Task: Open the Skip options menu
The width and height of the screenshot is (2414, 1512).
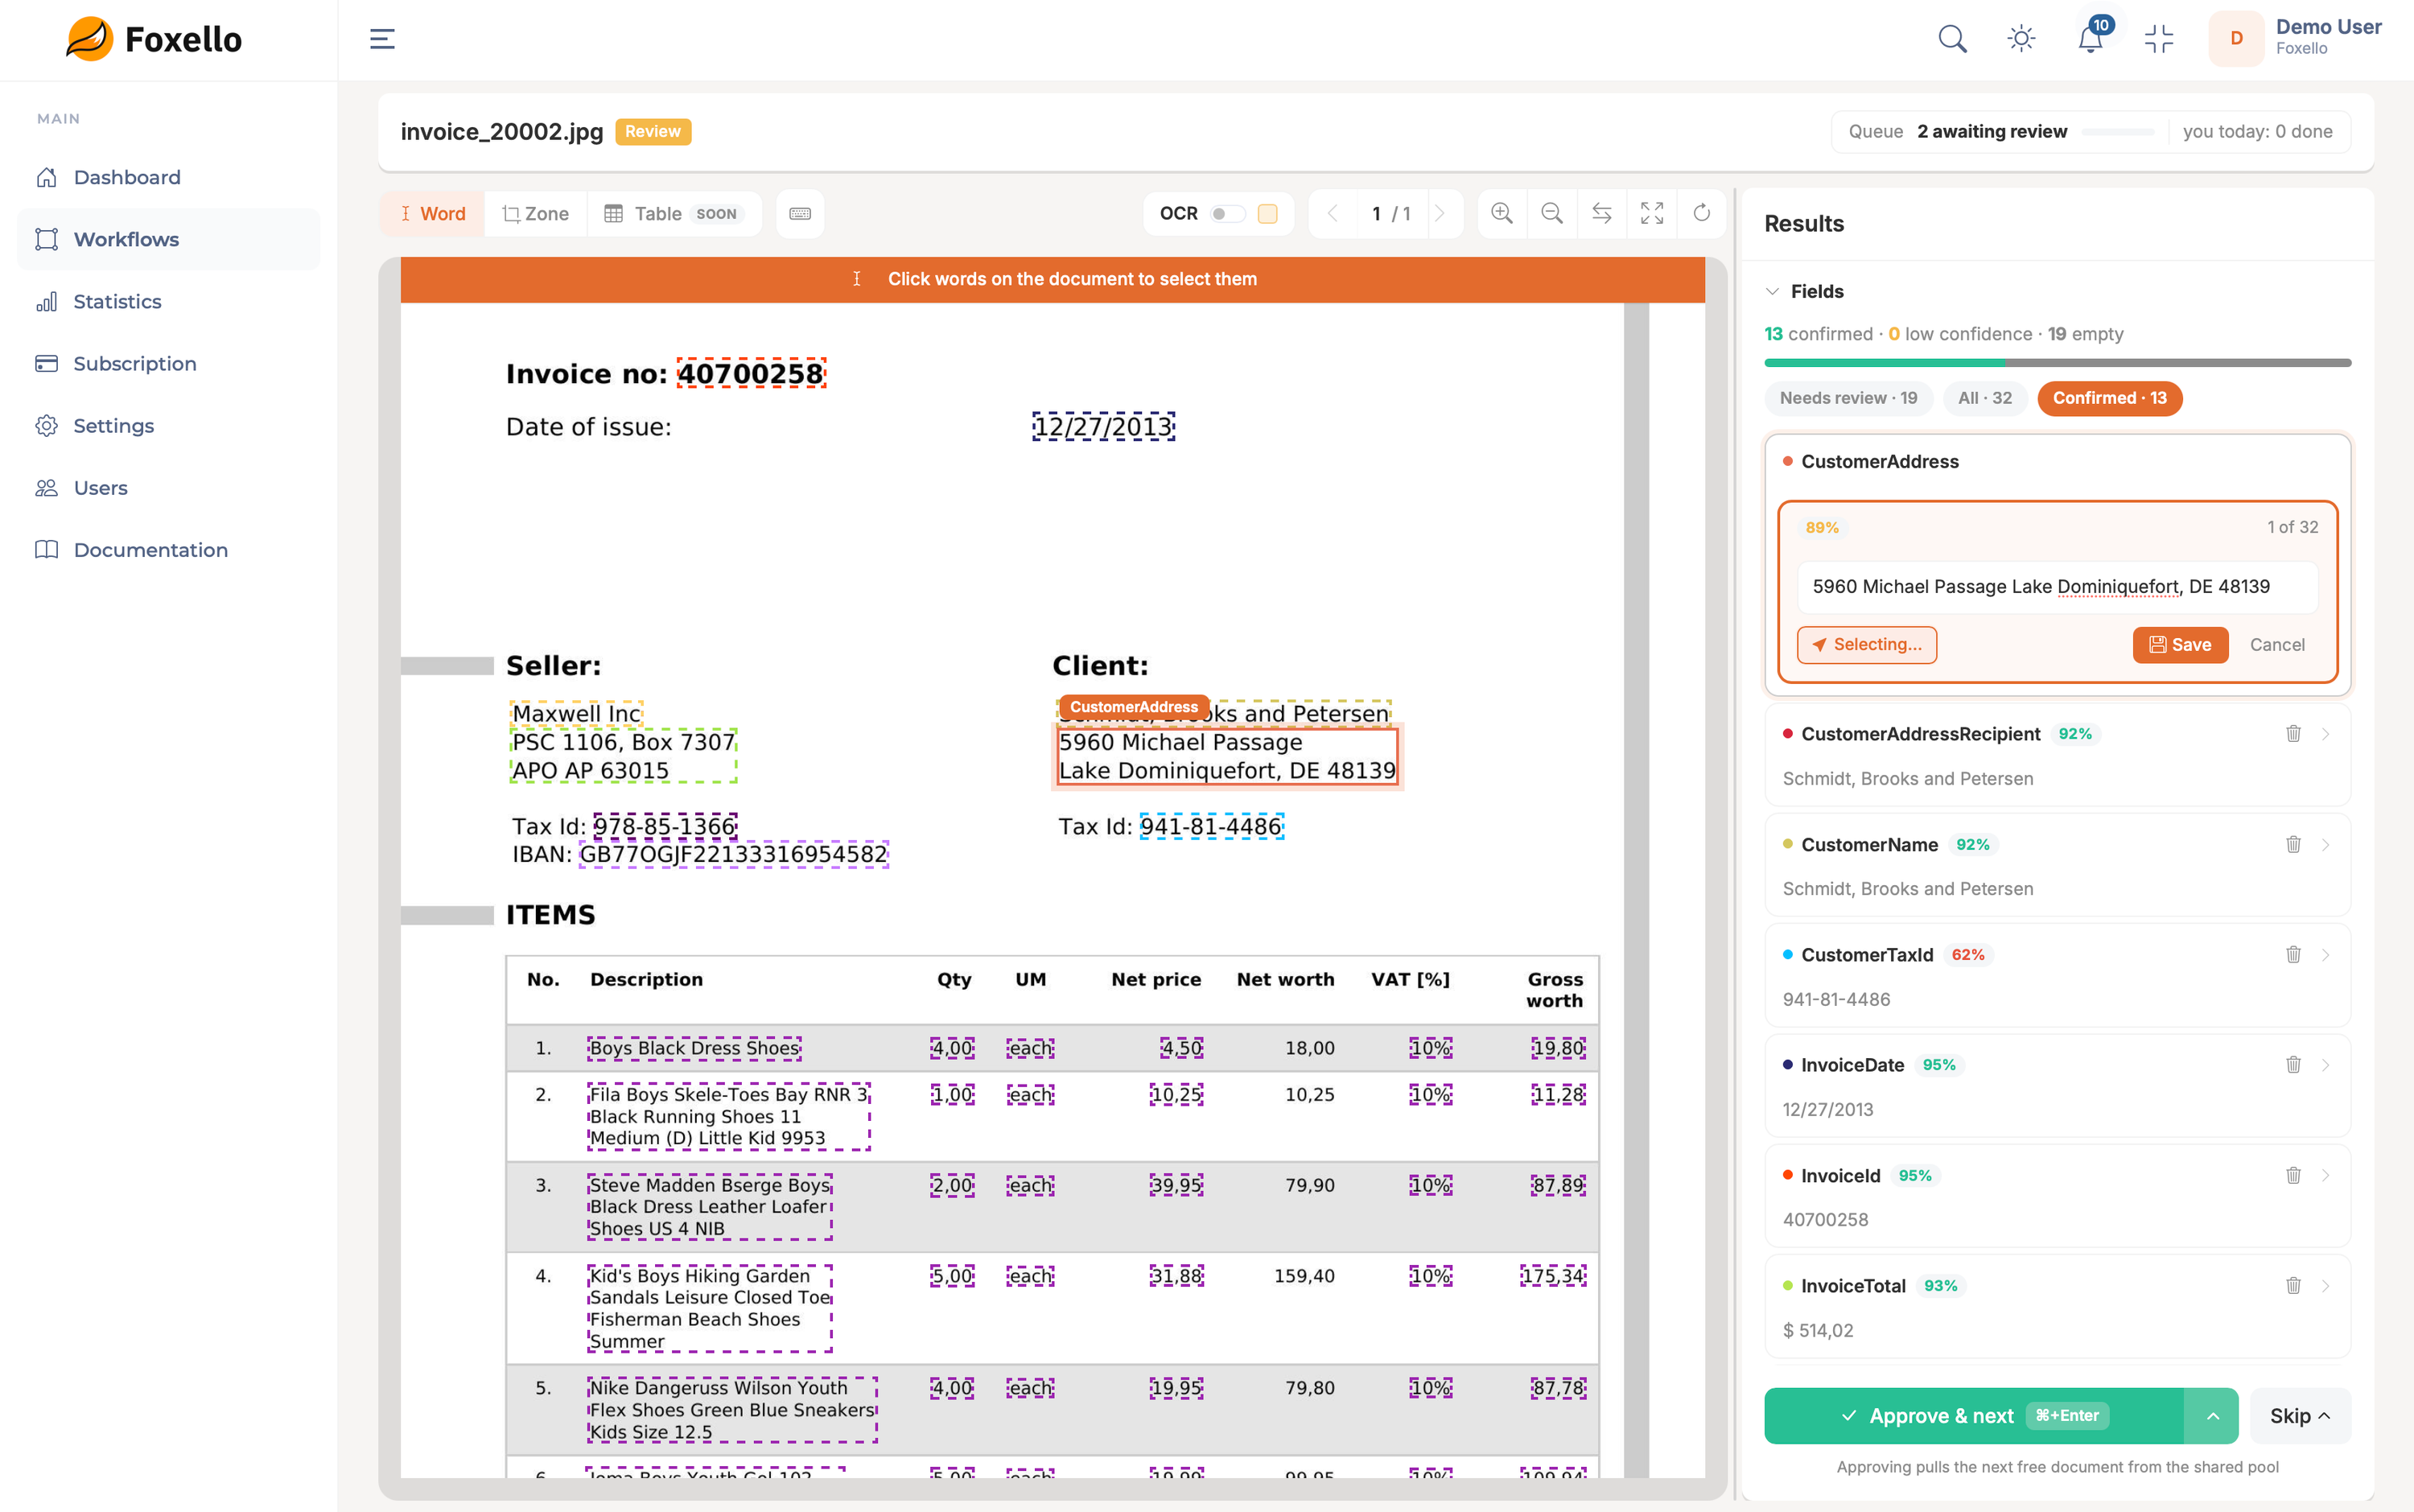Action: point(2299,1415)
